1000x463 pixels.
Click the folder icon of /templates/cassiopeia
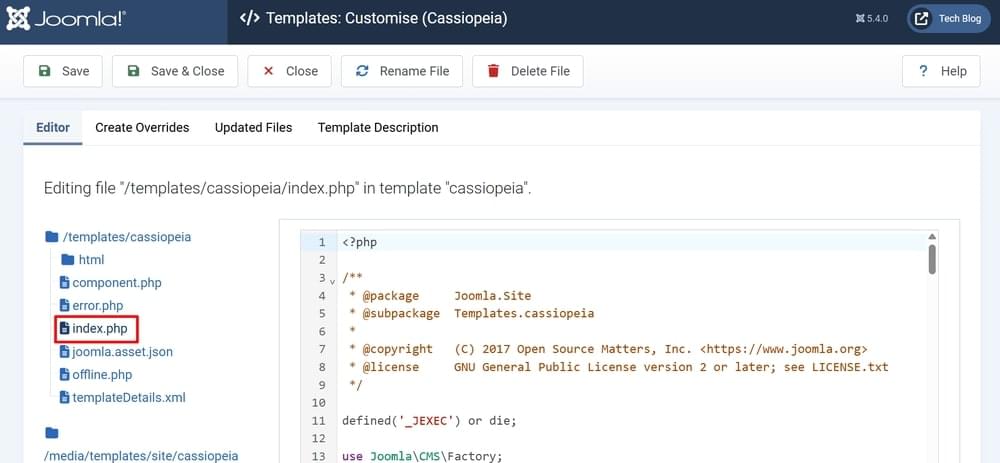pyautogui.click(x=52, y=237)
